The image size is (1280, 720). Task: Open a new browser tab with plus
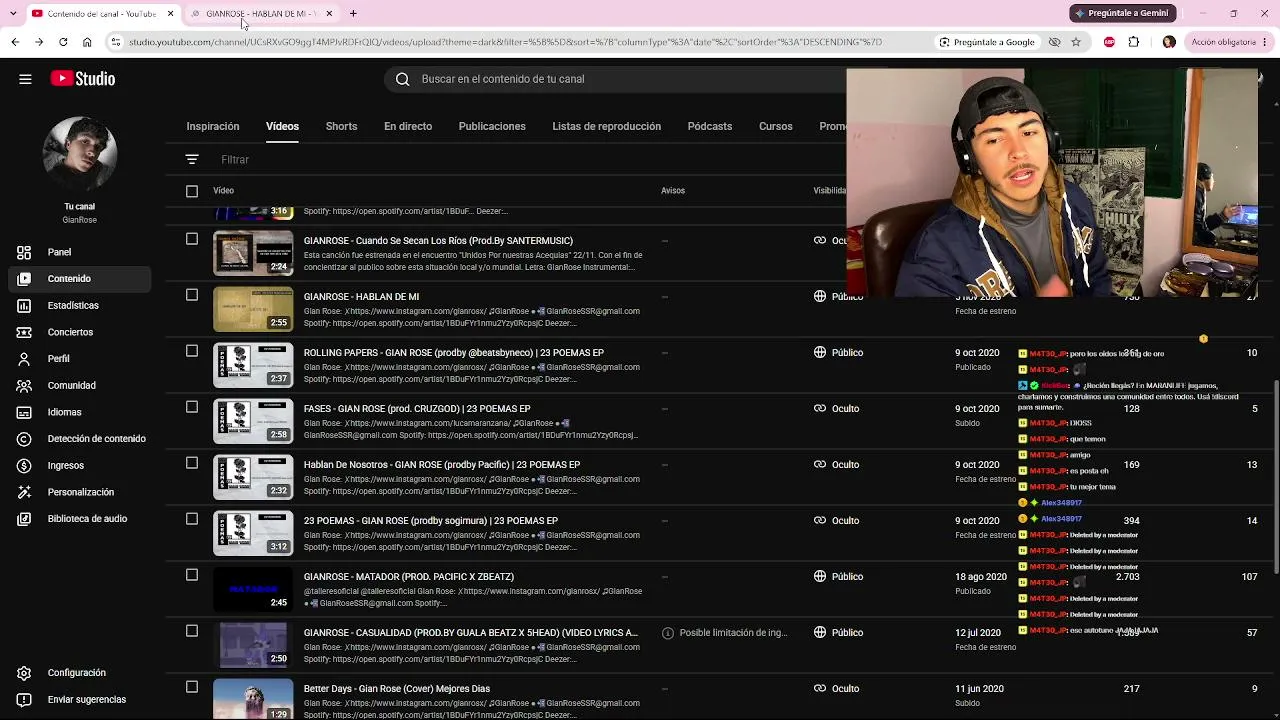coord(353,14)
